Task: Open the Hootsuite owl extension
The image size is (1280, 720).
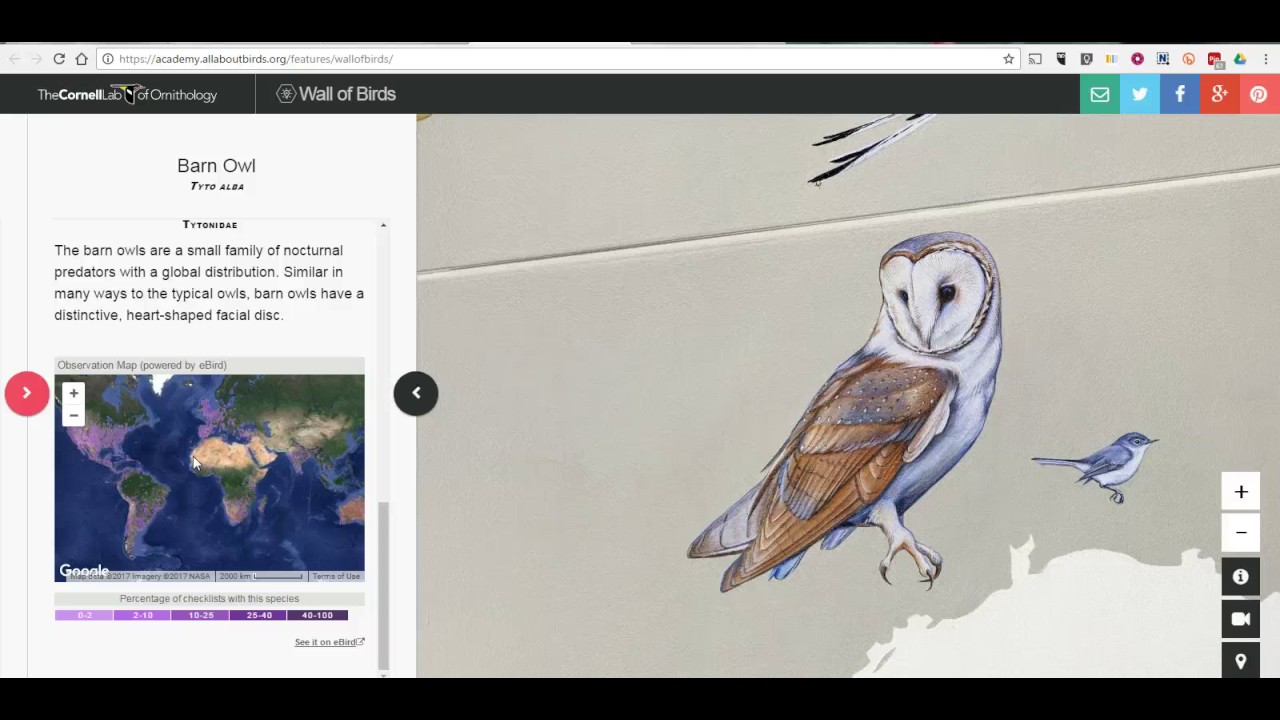Action: [x=1061, y=59]
